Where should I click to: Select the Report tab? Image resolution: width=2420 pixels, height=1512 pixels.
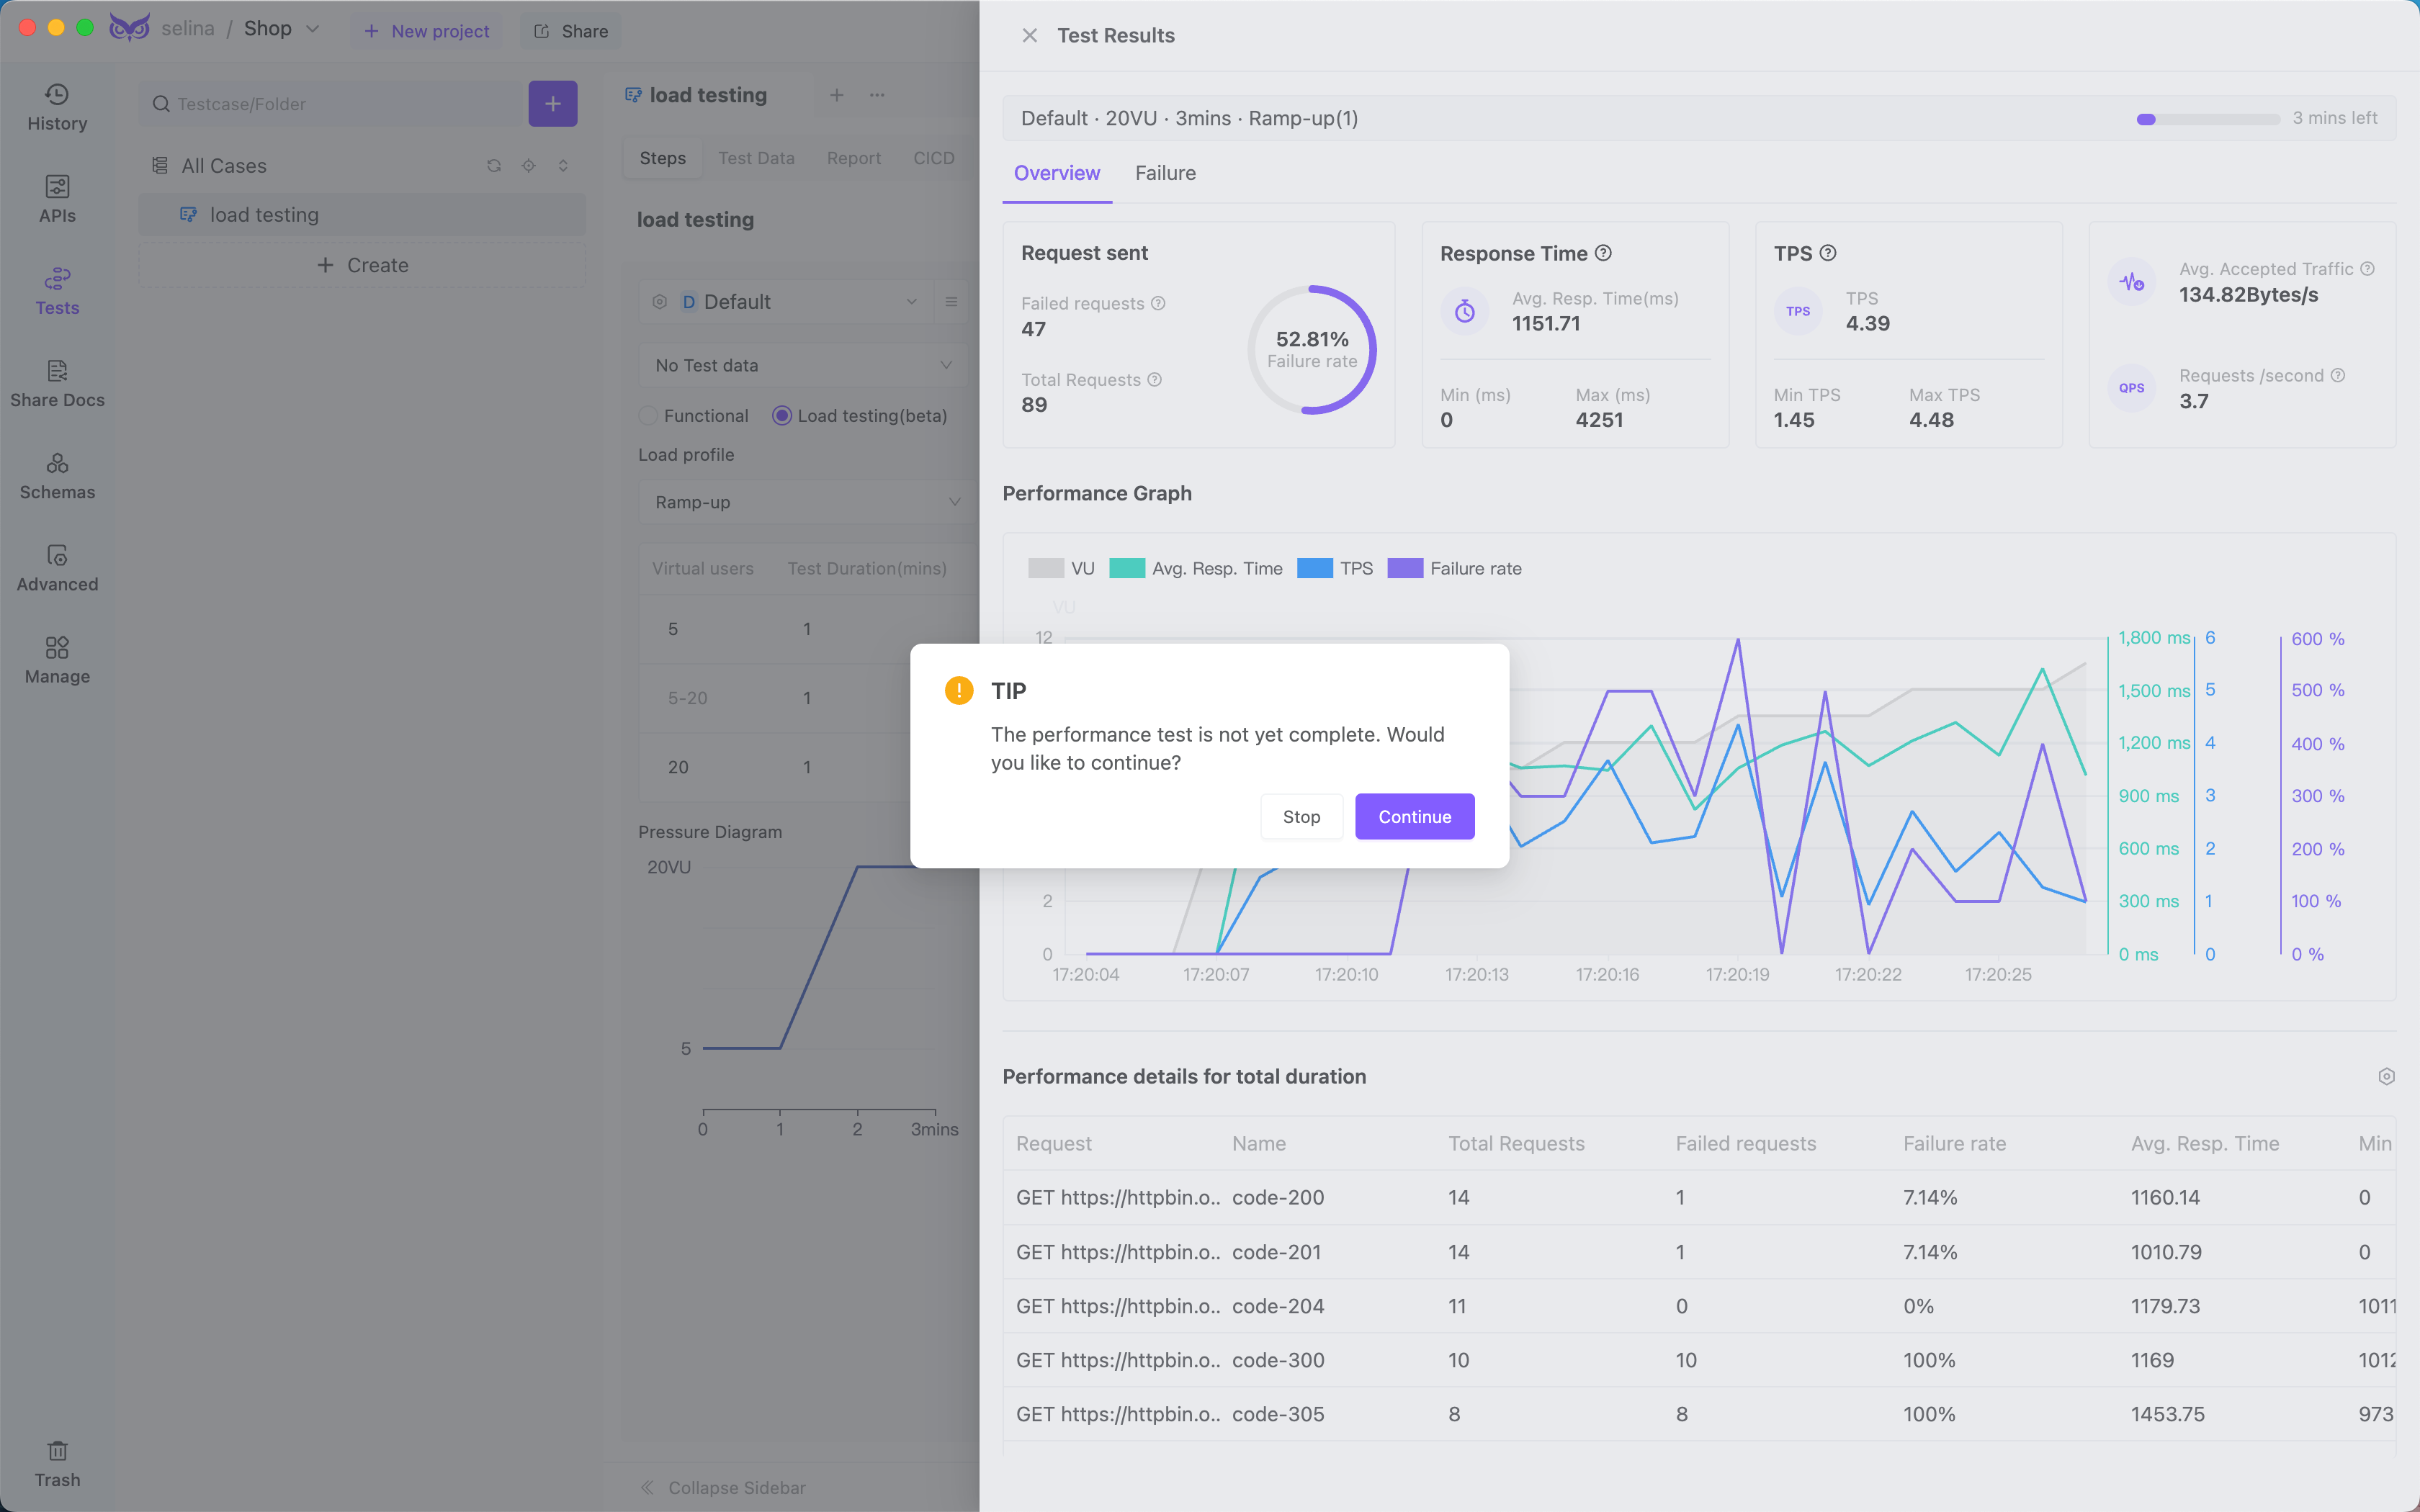(x=854, y=158)
